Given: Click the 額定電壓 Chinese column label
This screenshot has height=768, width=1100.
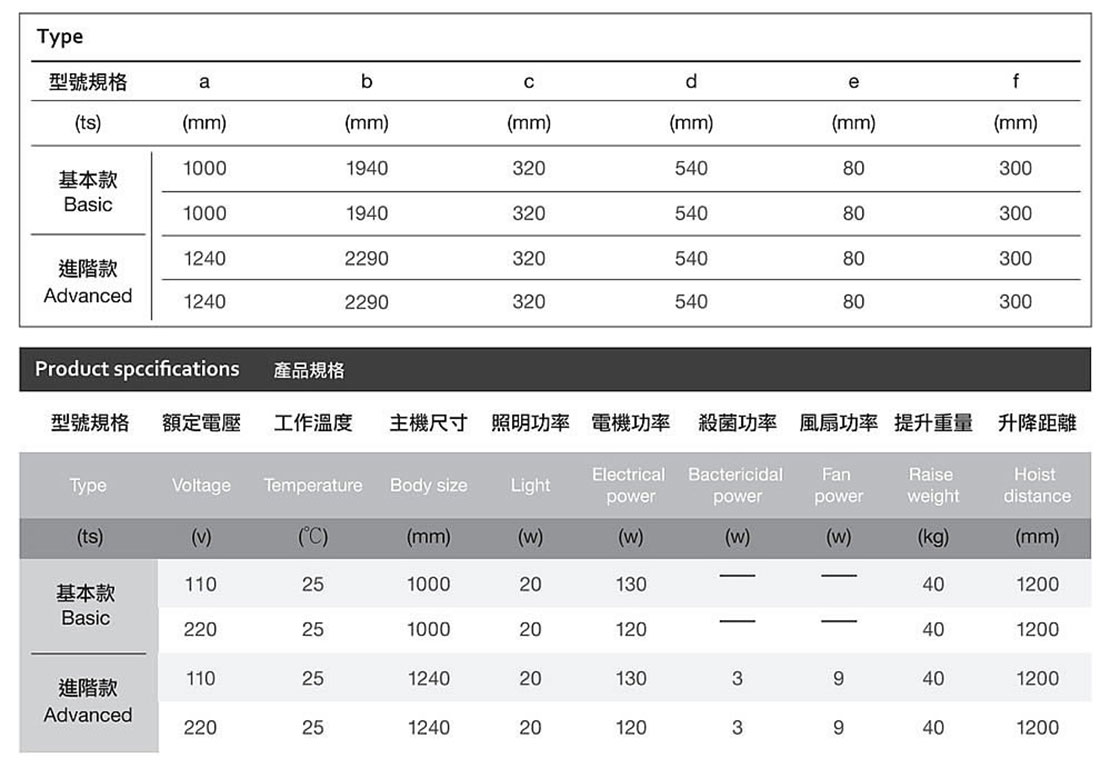Looking at the screenshot, I should [x=201, y=423].
